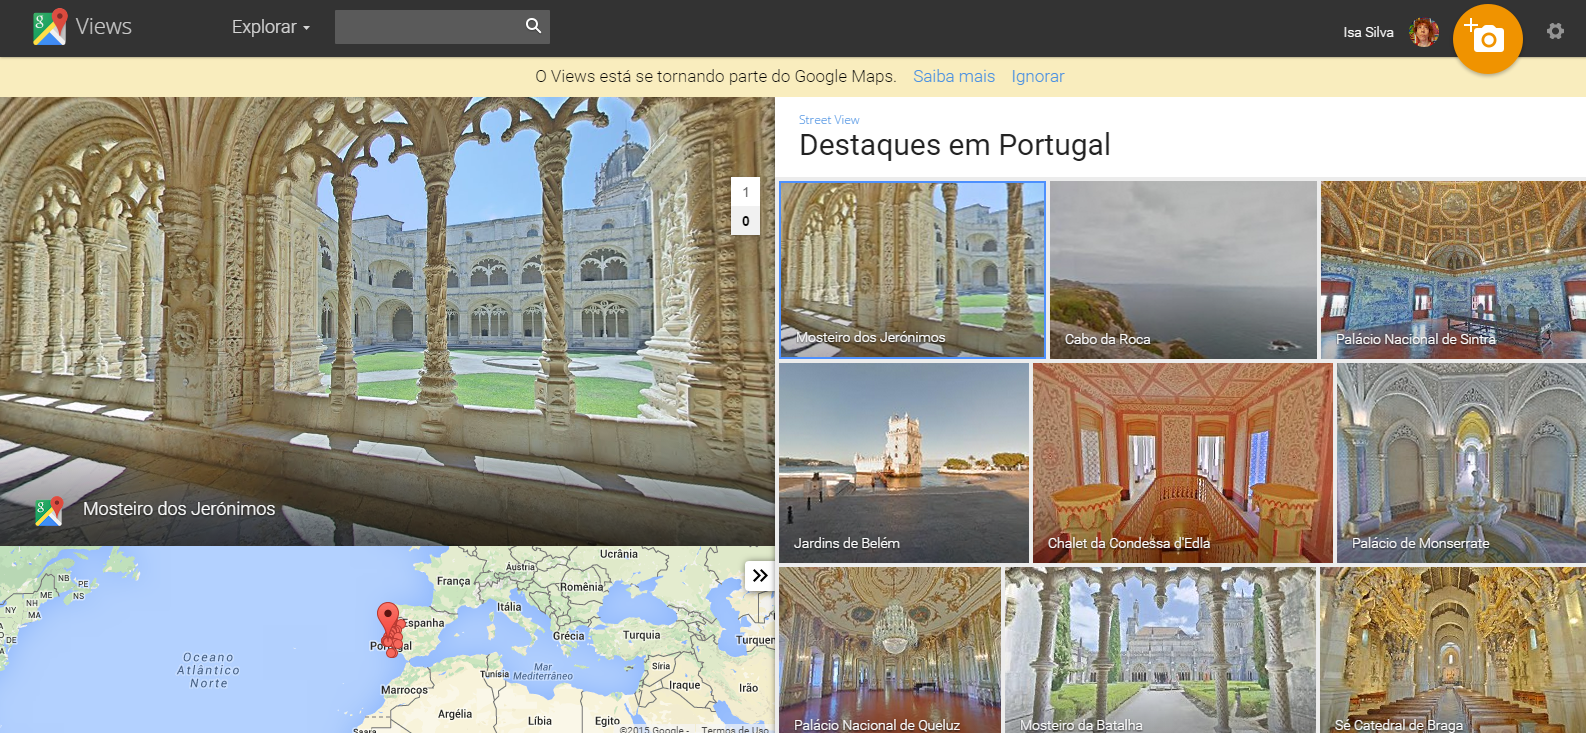The height and width of the screenshot is (733, 1586).
Task: Open the Mosteiro dos Jerónimos thumbnail
Action: click(912, 269)
